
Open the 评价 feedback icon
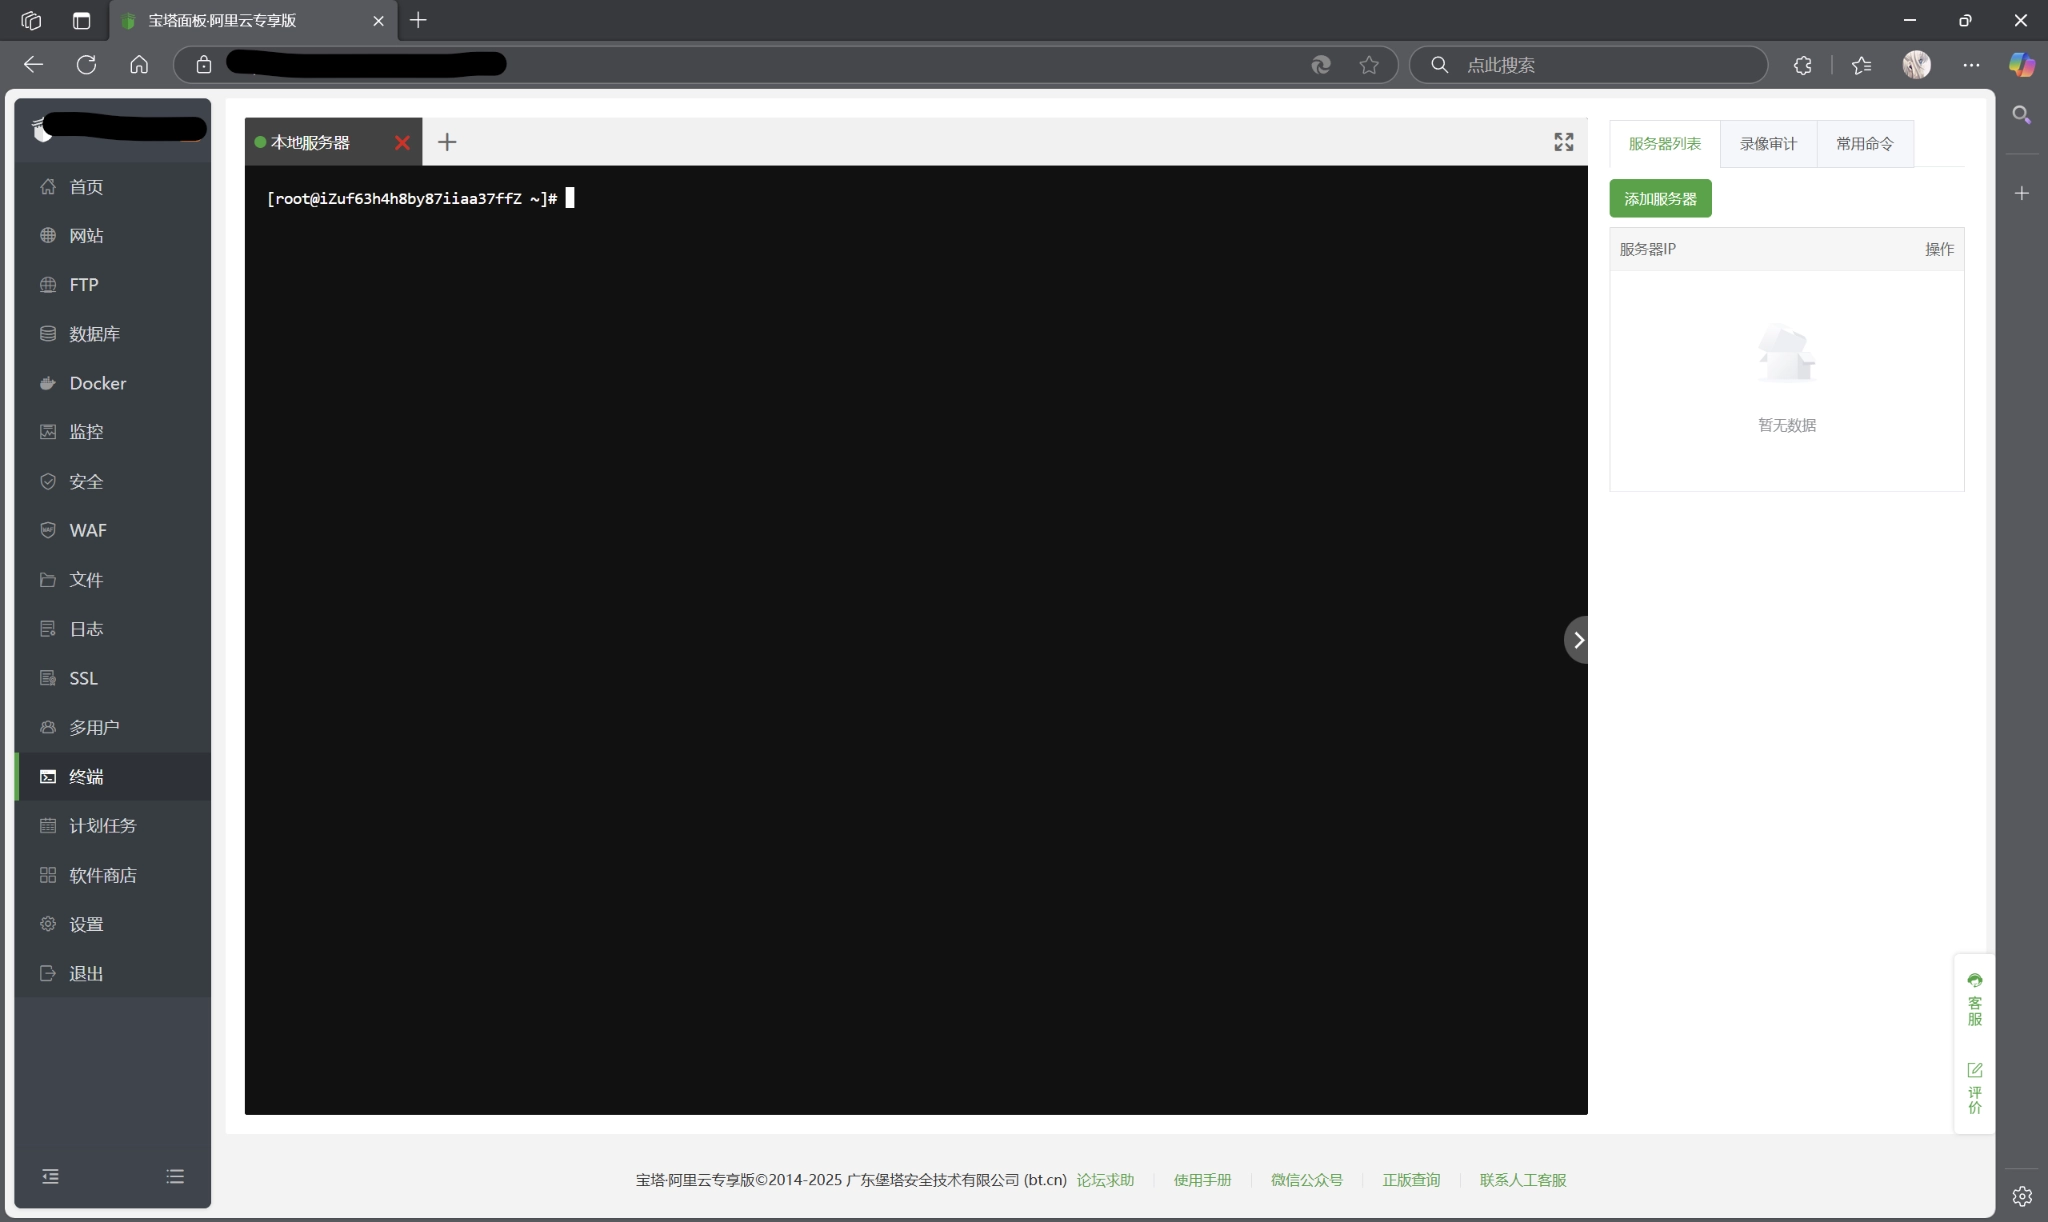tap(1974, 1087)
